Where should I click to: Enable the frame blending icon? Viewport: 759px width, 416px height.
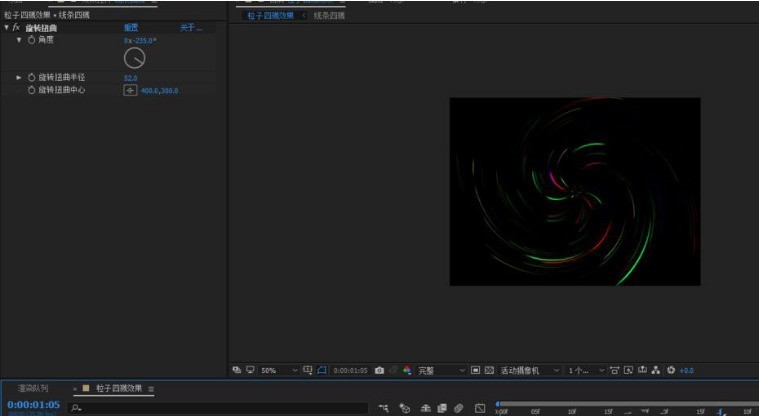click(x=442, y=408)
